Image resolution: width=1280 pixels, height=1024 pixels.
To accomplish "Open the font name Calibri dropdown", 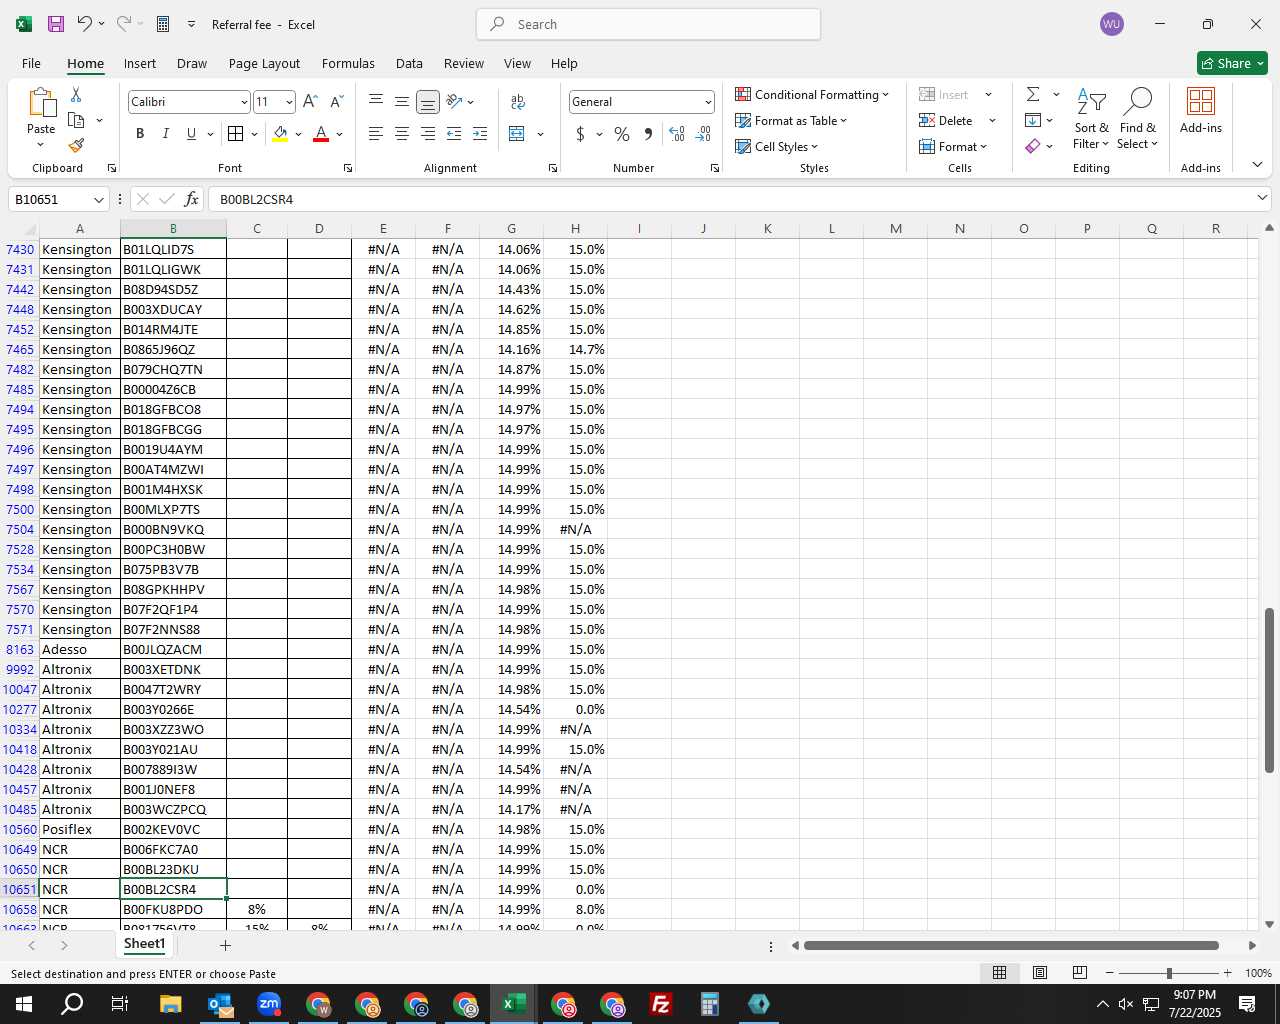I will click(243, 102).
